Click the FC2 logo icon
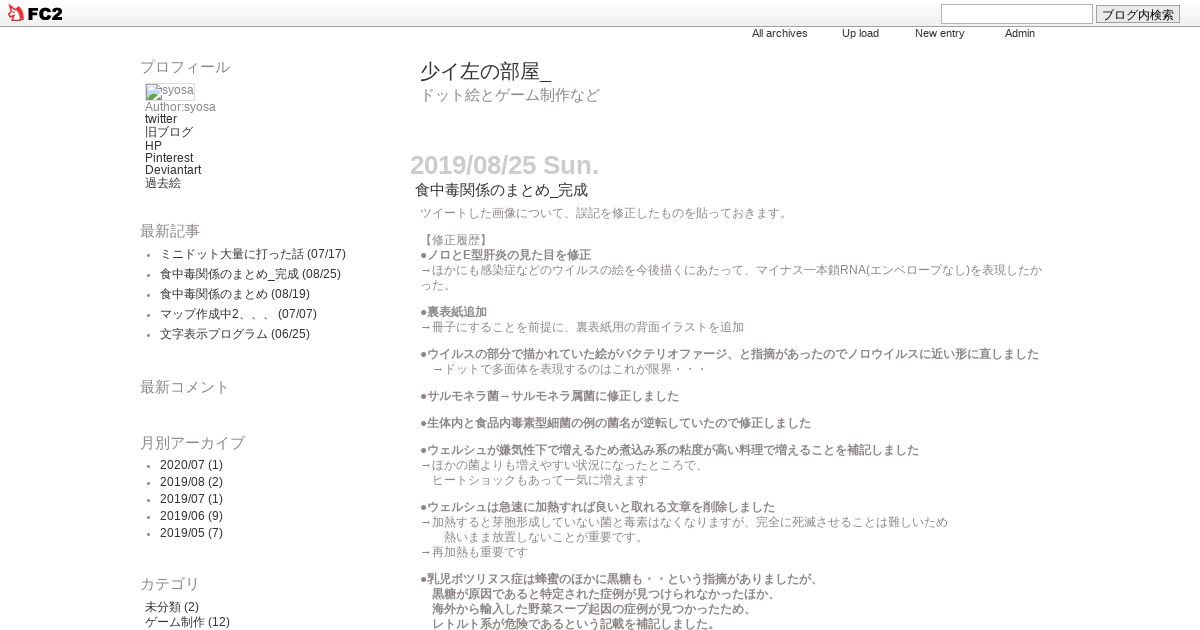 (x=35, y=13)
